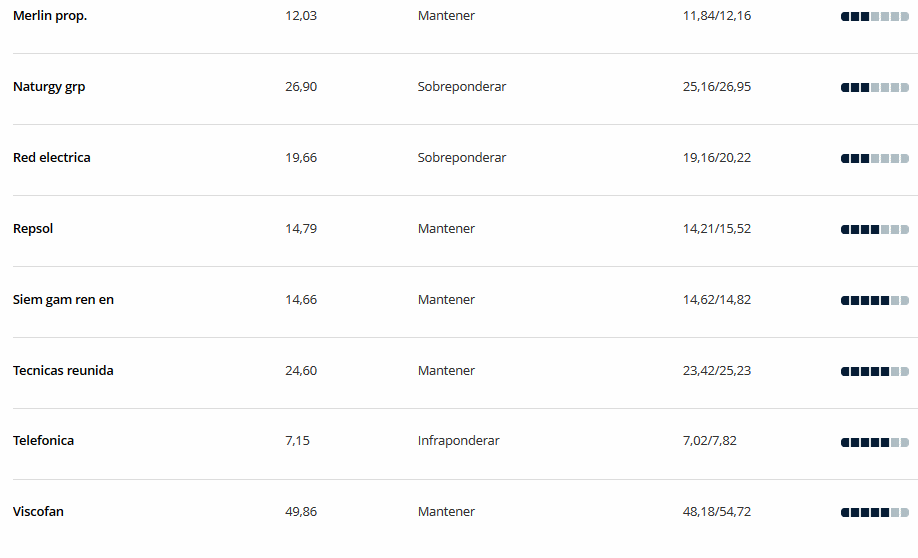Click Viscofan price range 48,18/54,72
Viewport: 918px width, 558px height.
(717, 512)
